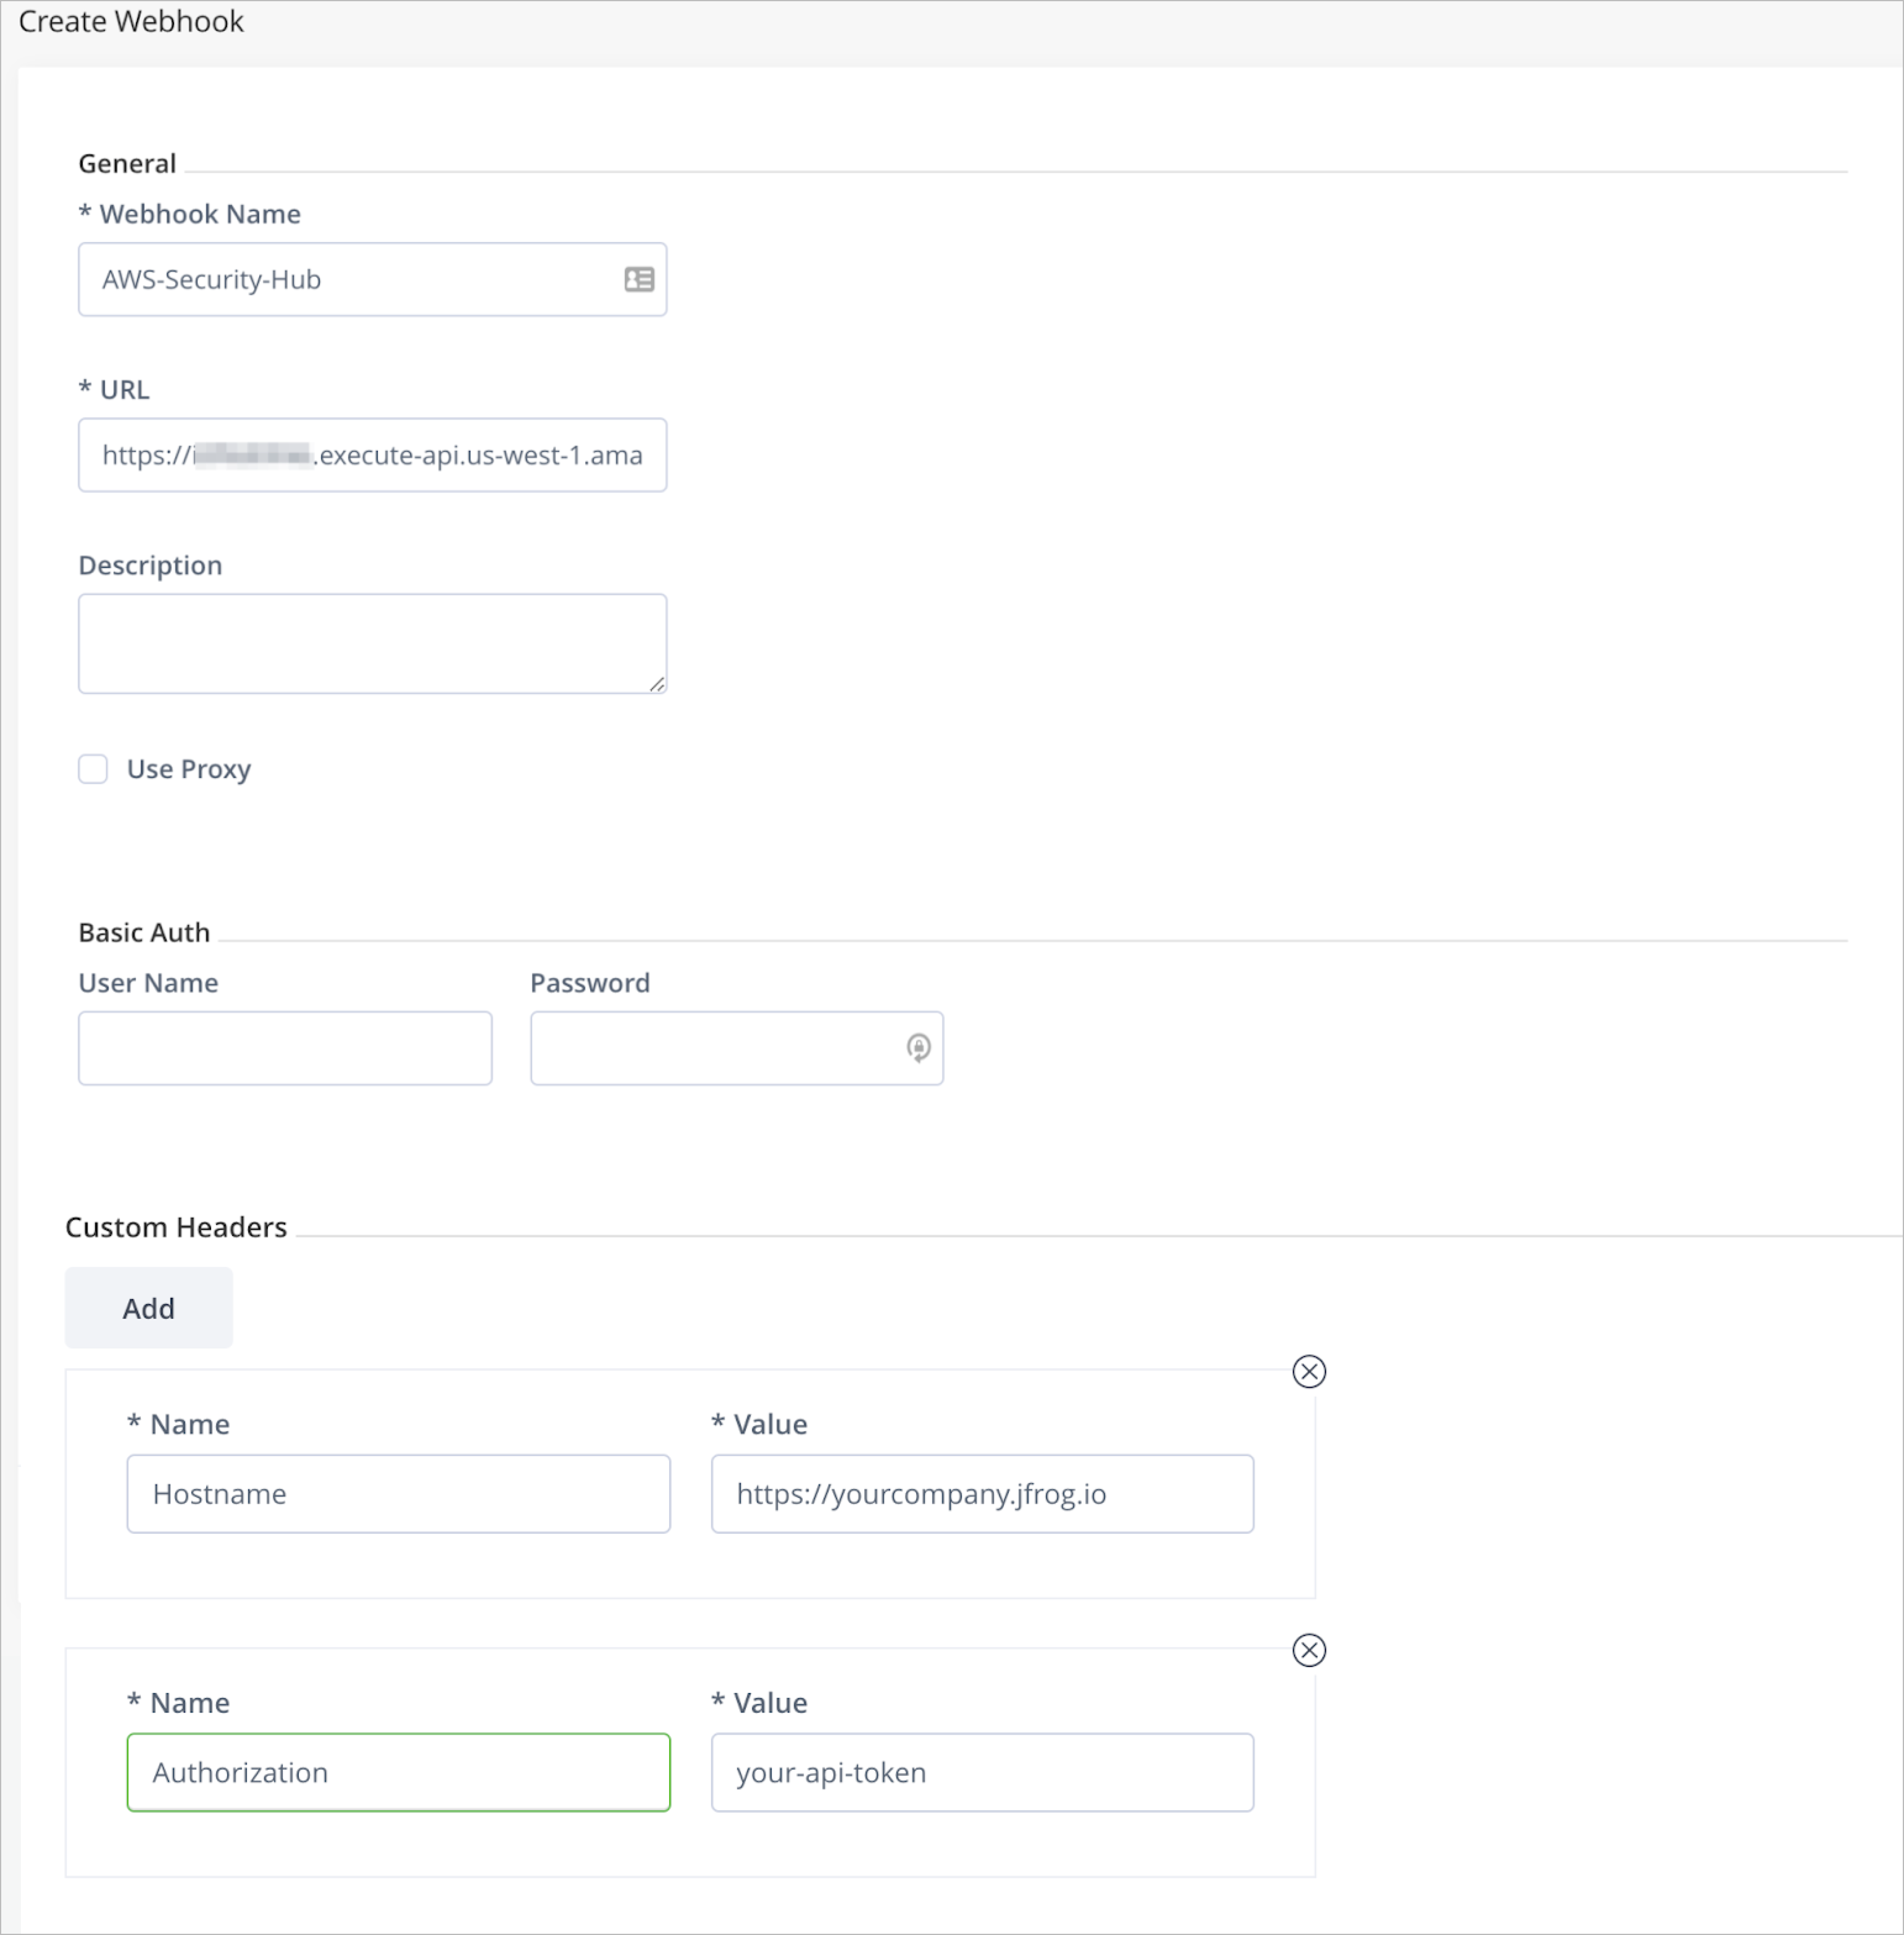Remove the Authorization custom header
1904x1935 pixels.
pos(1309,1650)
